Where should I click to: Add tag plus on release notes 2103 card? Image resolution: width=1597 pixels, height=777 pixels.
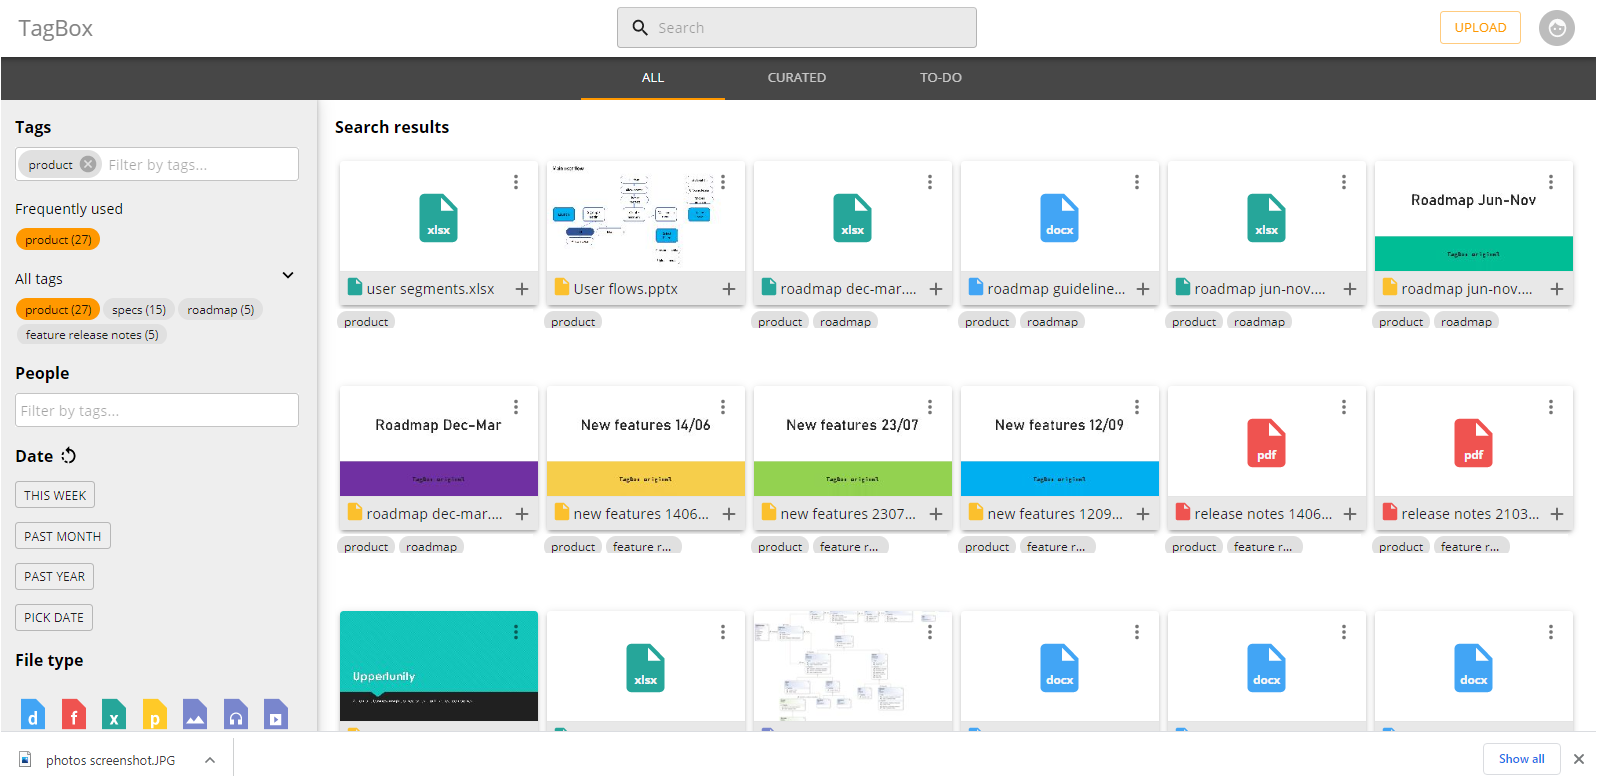[1557, 514]
